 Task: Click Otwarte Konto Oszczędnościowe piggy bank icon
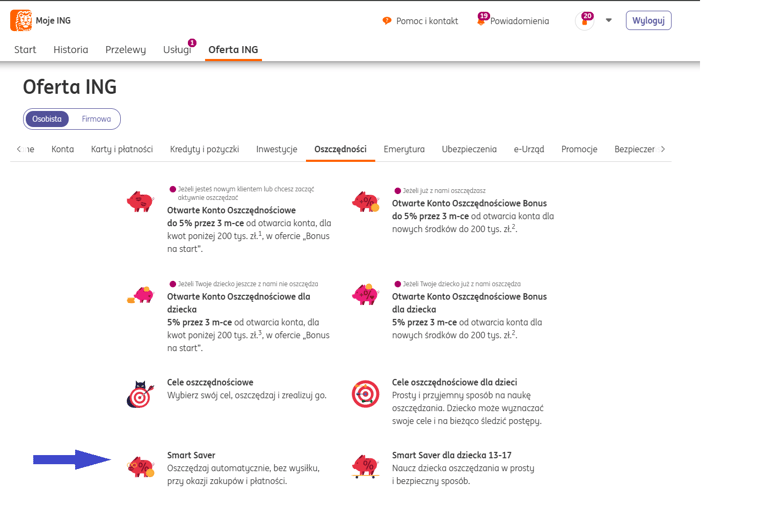point(140,202)
